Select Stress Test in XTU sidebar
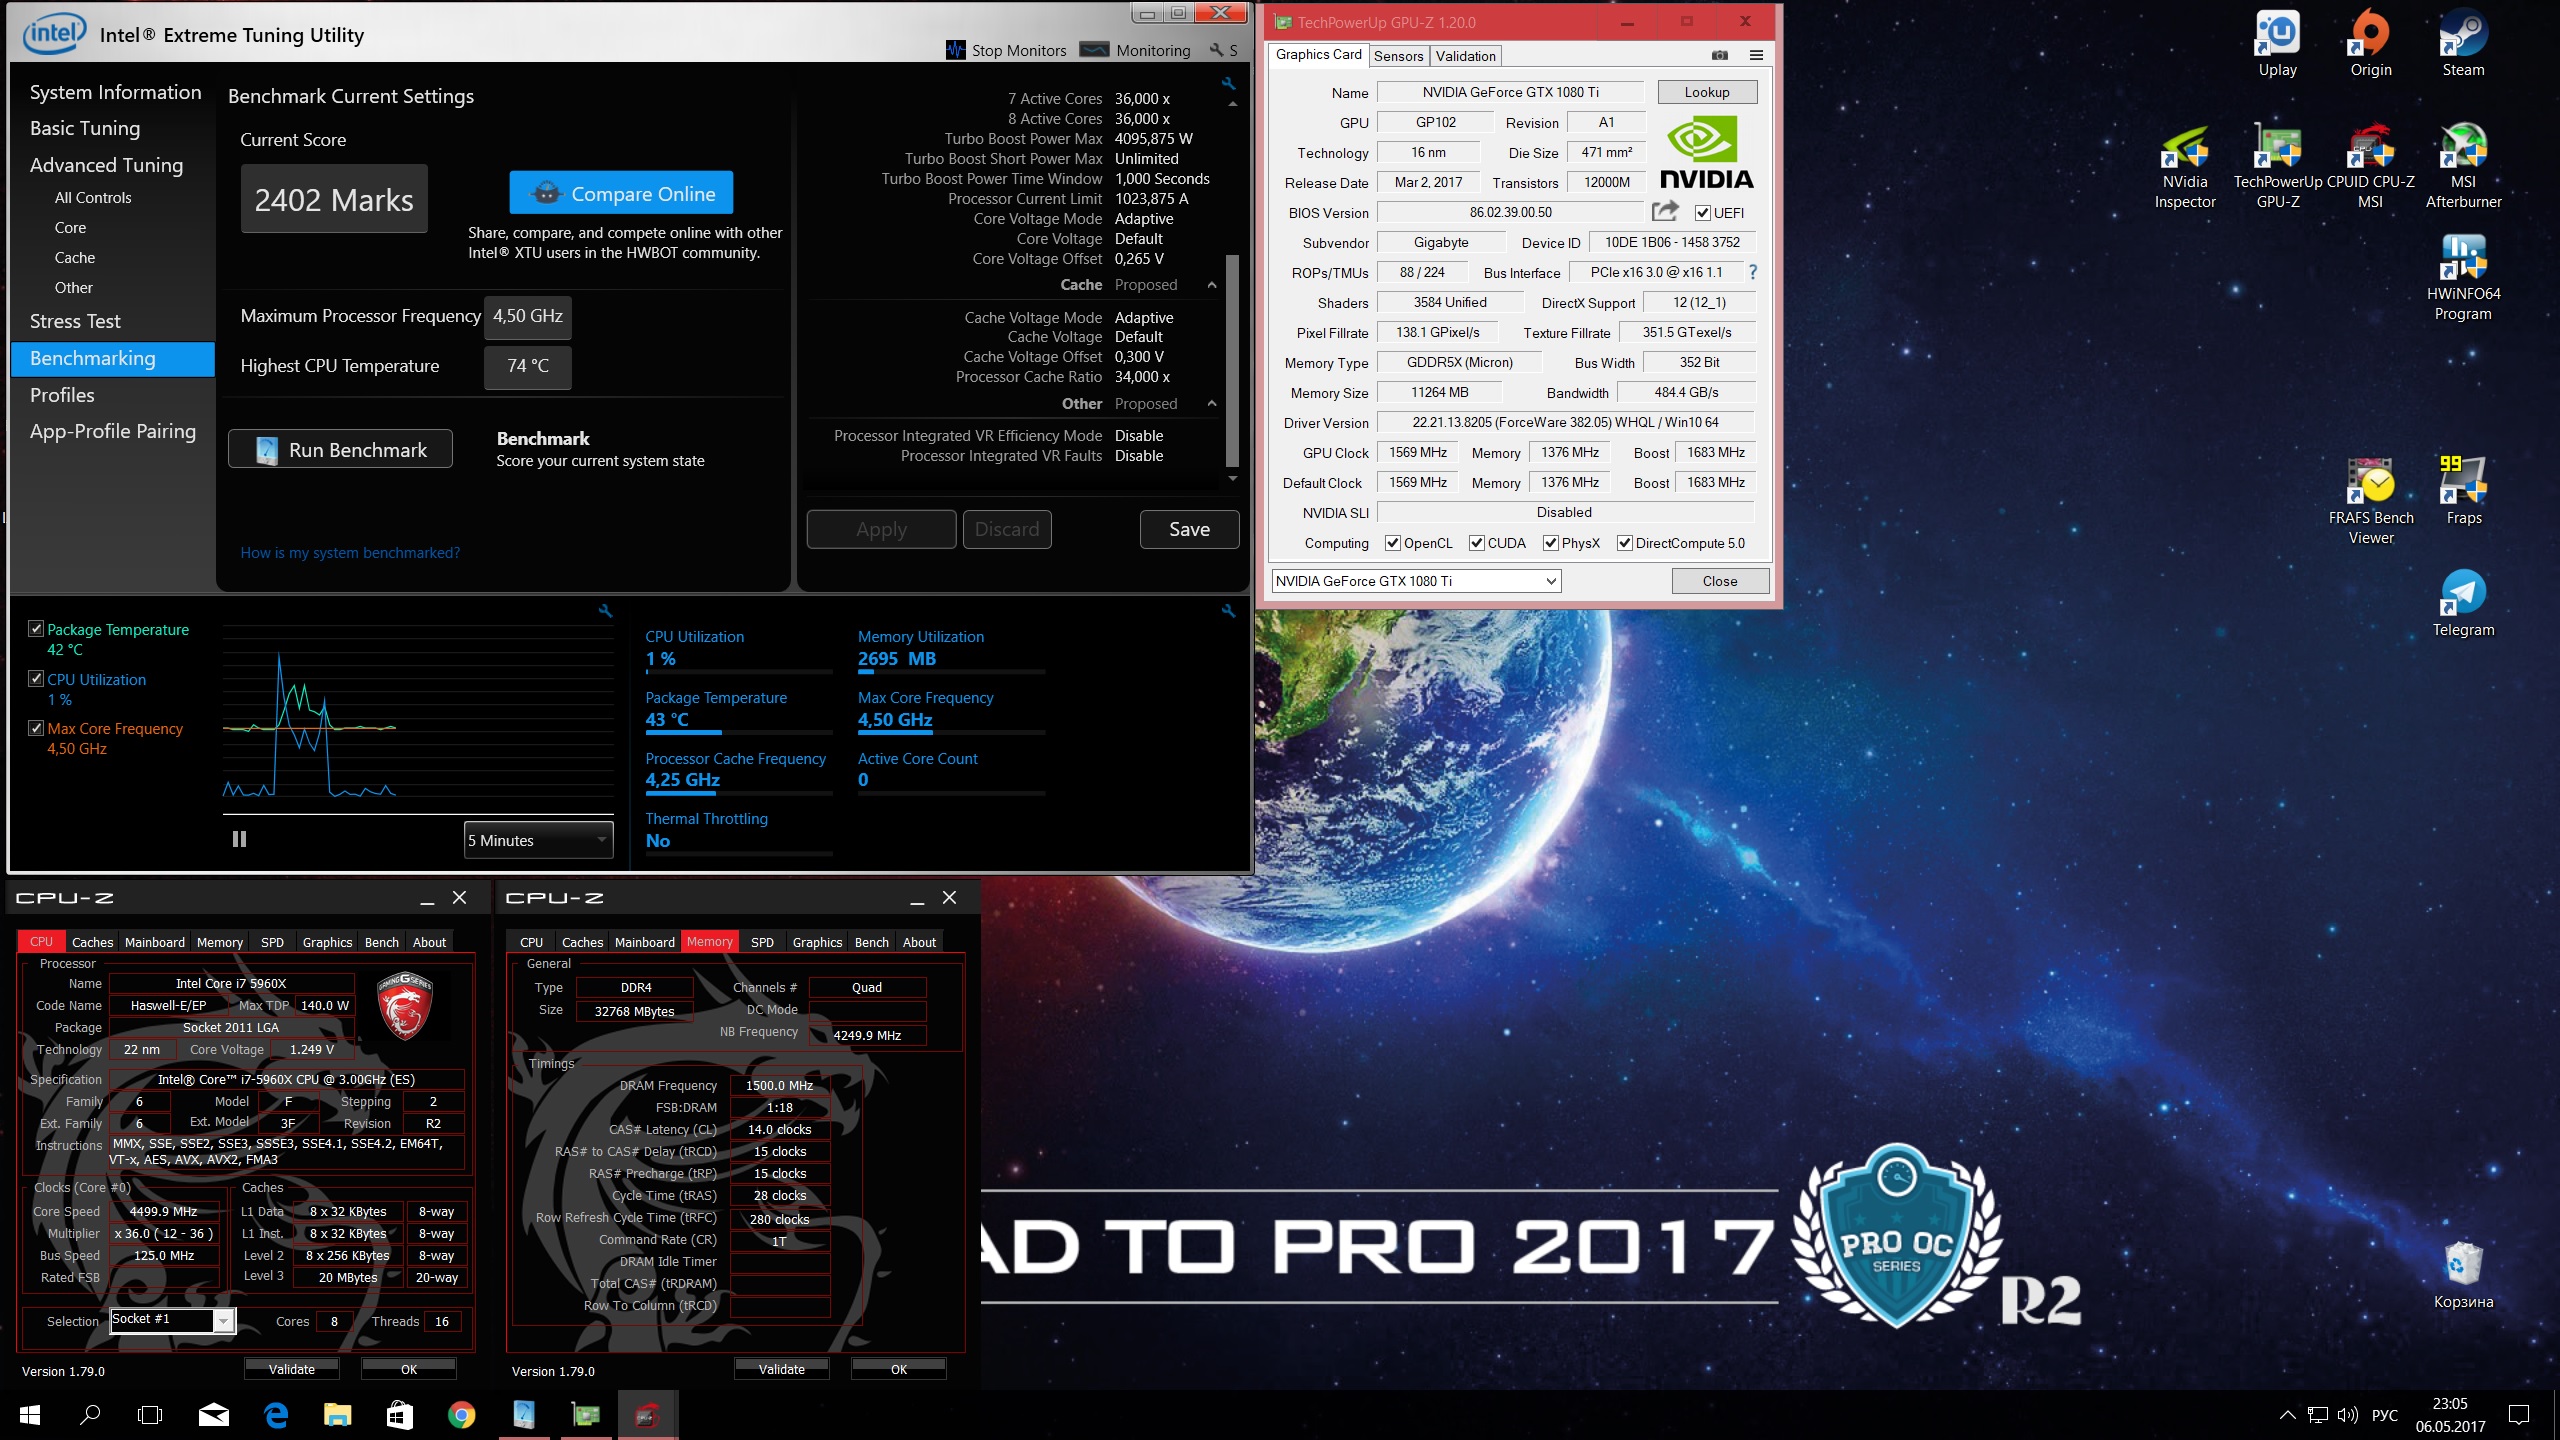This screenshot has width=2560, height=1440. (75, 321)
